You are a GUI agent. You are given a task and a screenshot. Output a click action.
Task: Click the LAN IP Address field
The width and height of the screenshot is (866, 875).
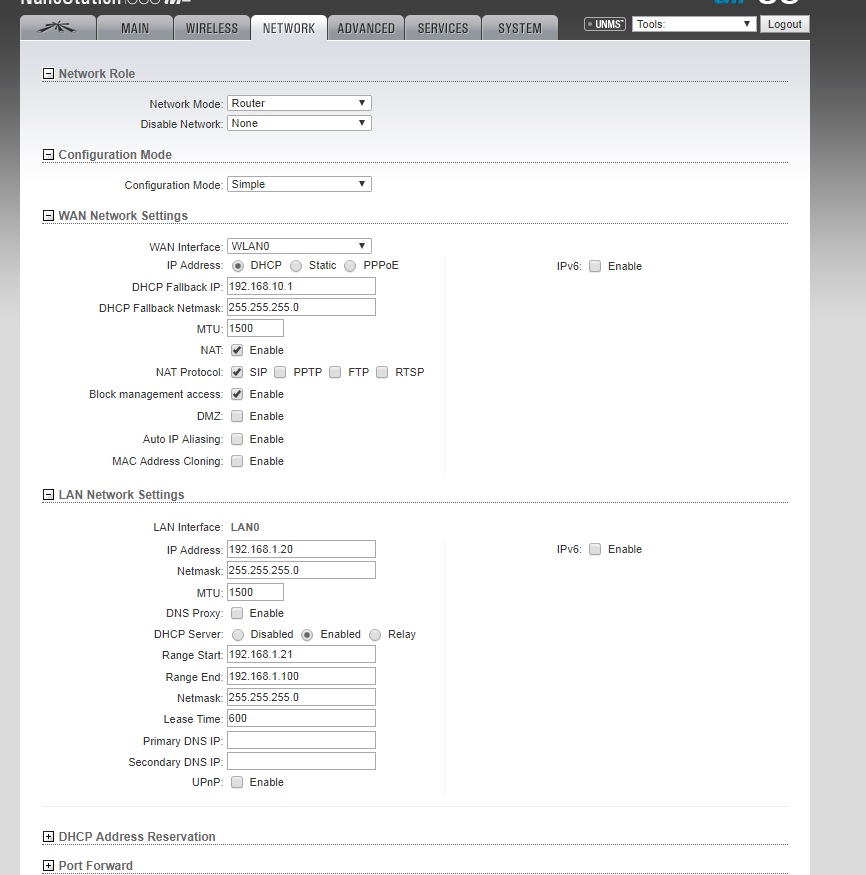(x=301, y=549)
